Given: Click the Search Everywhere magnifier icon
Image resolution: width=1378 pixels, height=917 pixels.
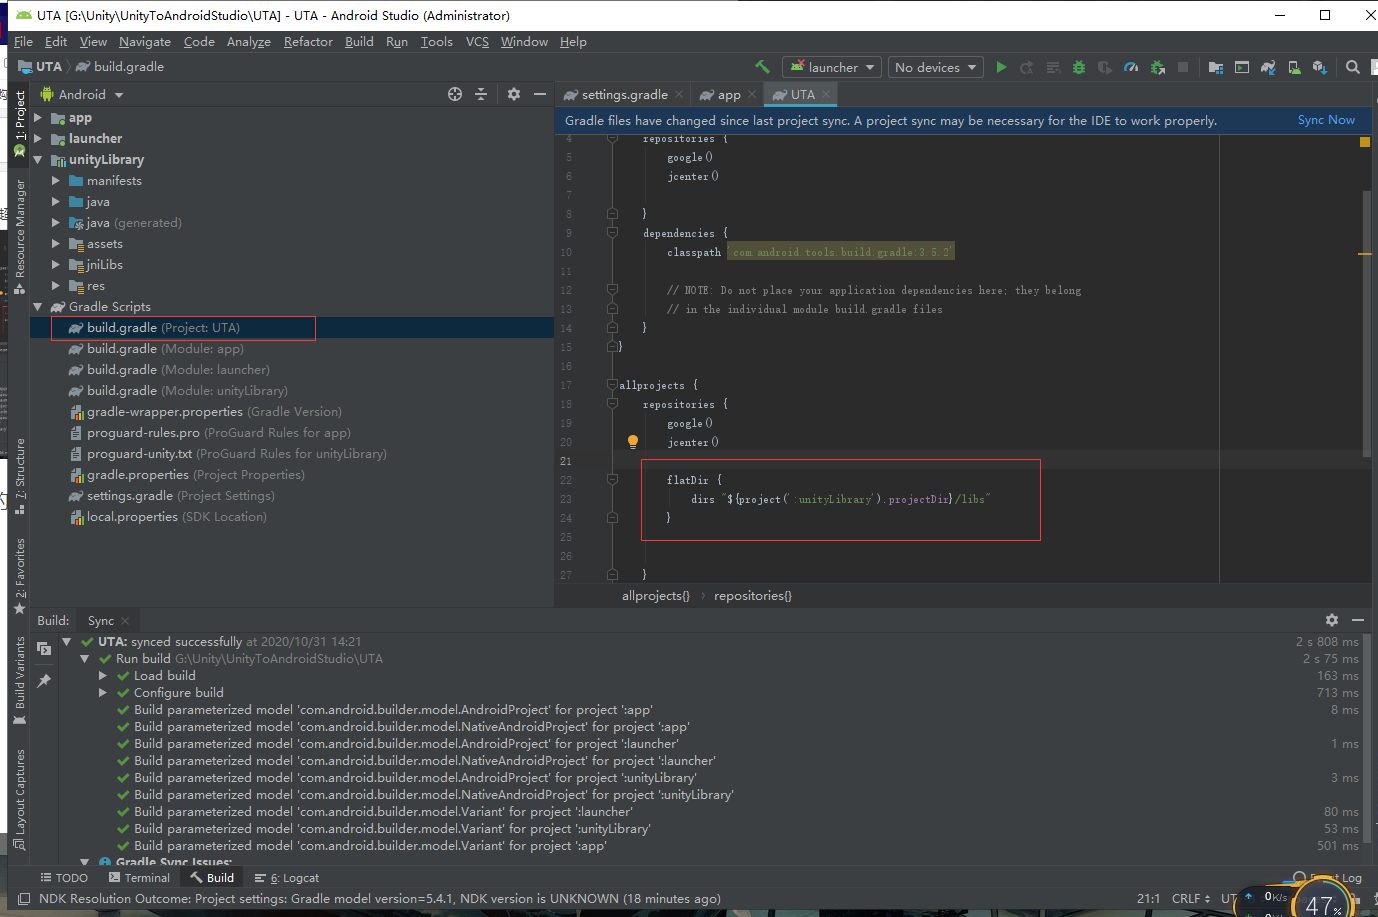Looking at the screenshot, I should [1353, 67].
